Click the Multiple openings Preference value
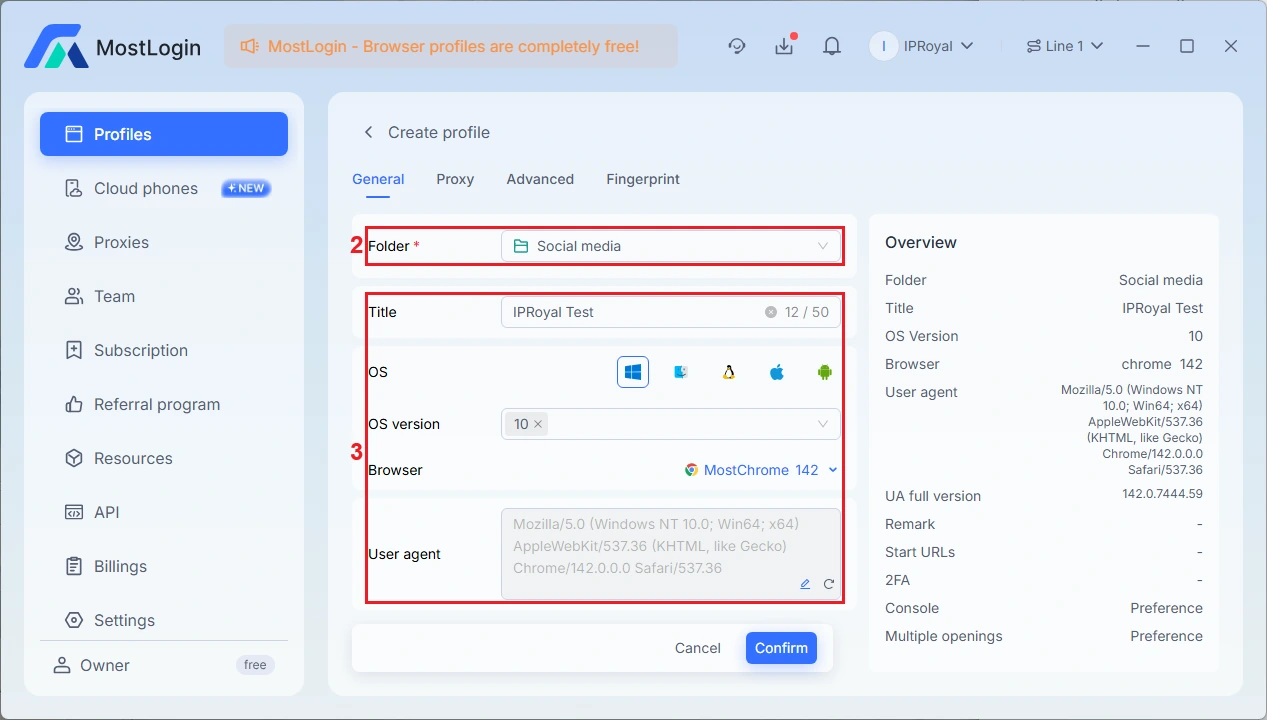The width and height of the screenshot is (1267, 720). [1166, 636]
